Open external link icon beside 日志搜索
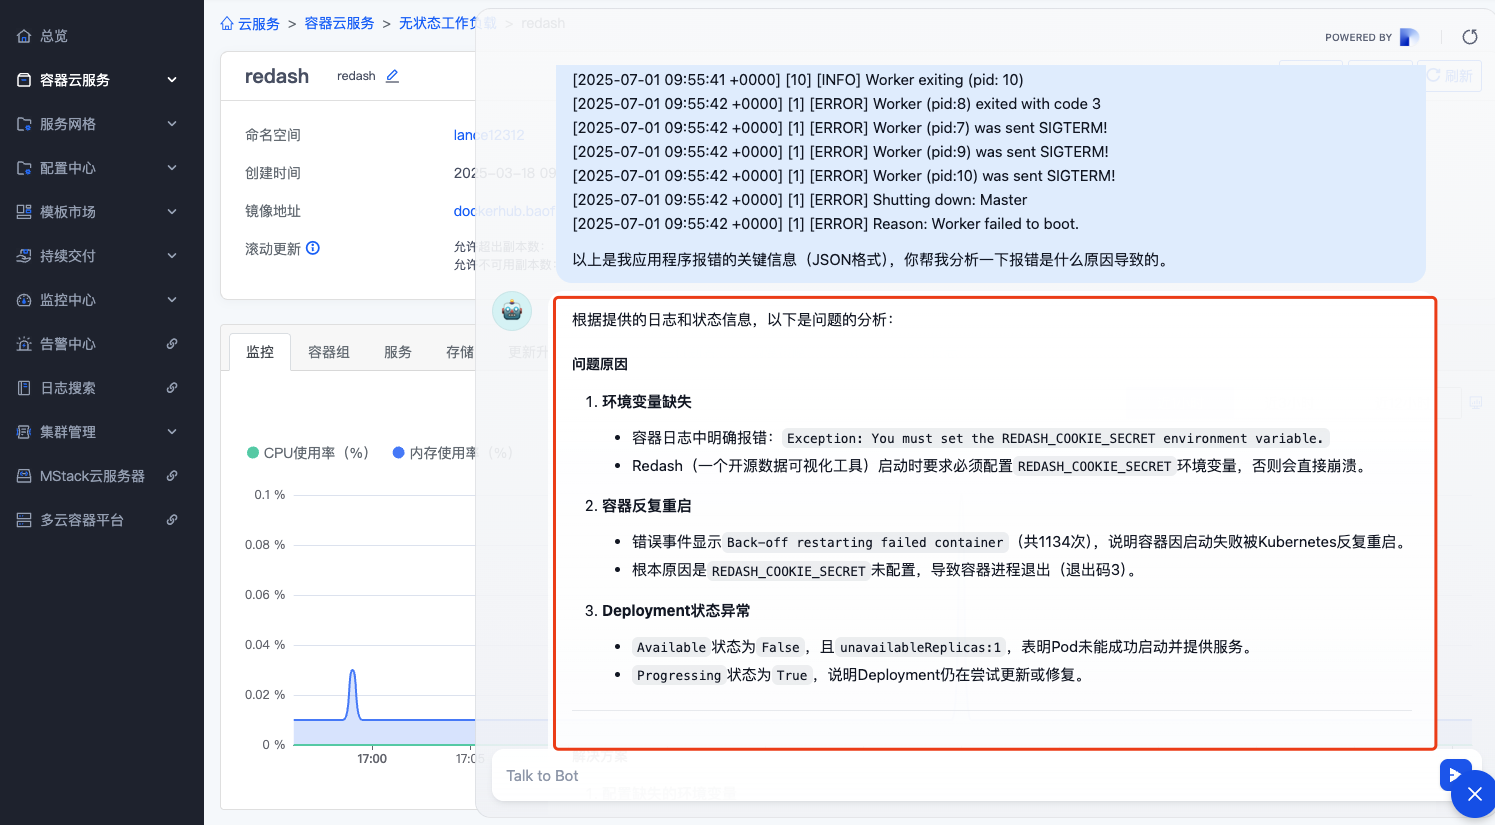Image resolution: width=1495 pixels, height=825 pixels. coord(172,388)
